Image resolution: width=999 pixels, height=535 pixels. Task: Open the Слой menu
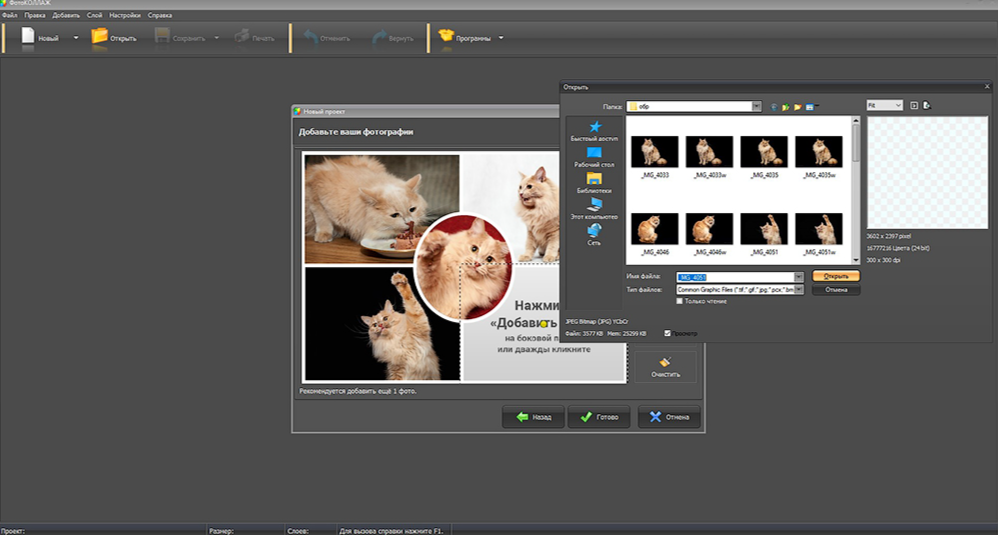point(94,15)
